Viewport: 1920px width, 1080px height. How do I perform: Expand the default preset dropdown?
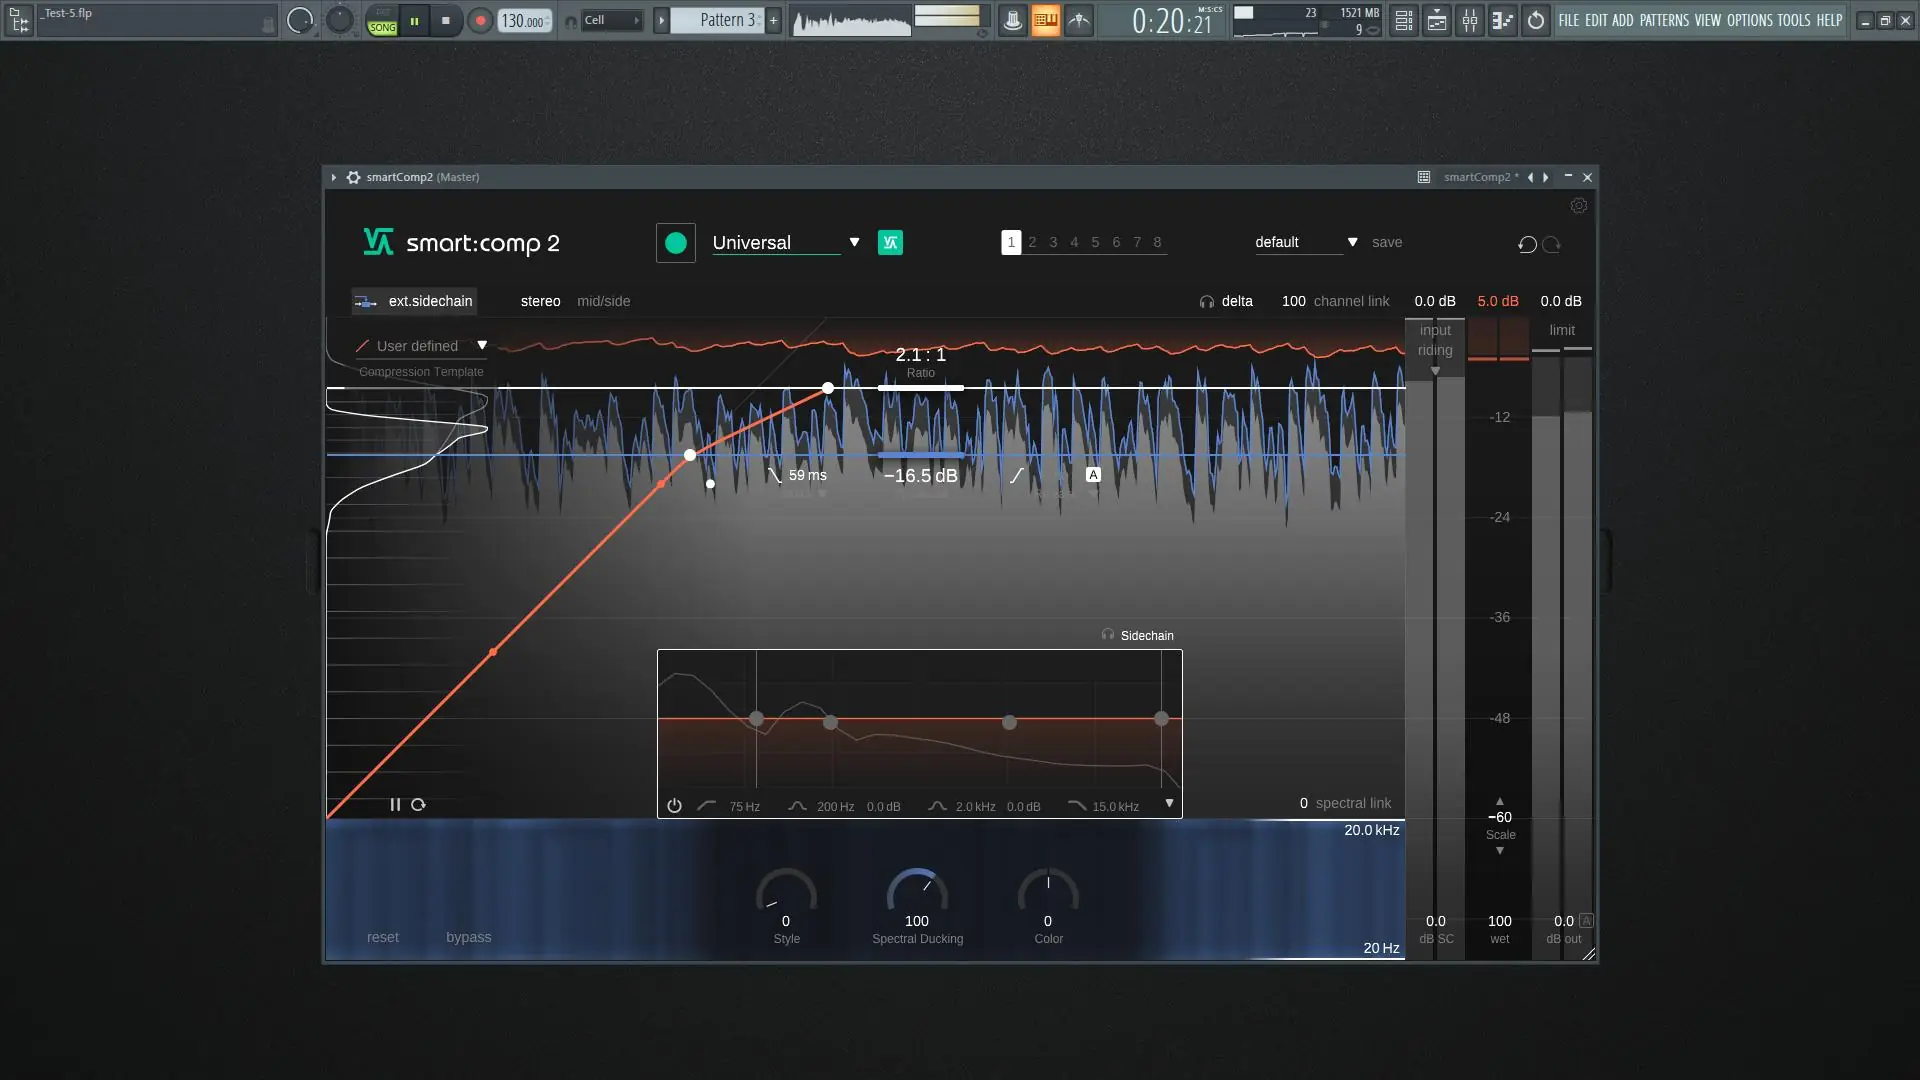tap(1352, 243)
